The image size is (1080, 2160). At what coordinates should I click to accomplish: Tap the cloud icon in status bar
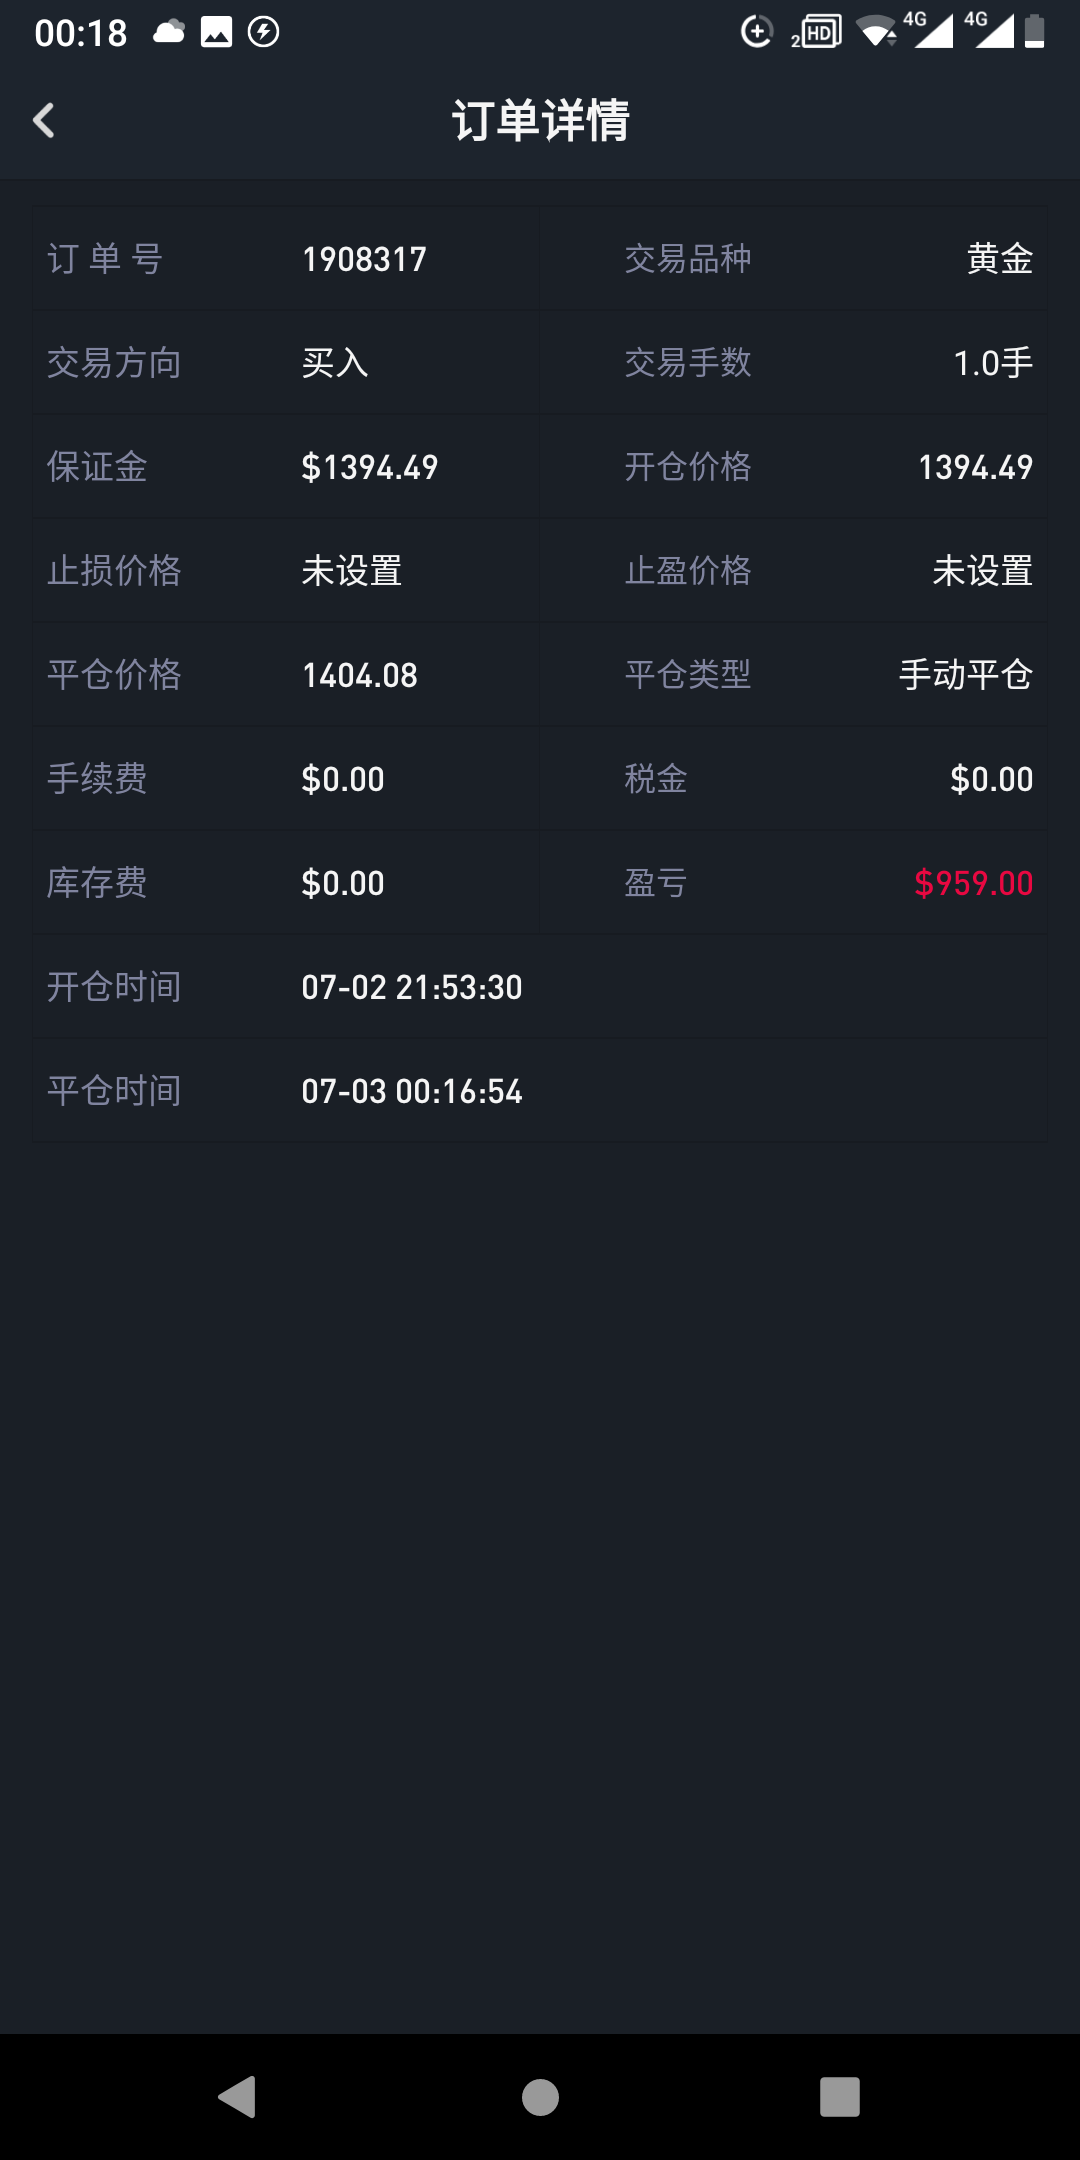tap(169, 32)
